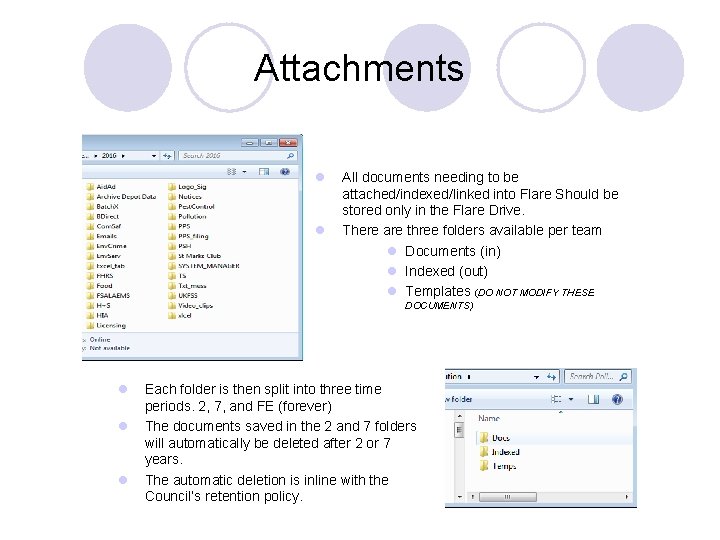This screenshot has height=540, width=720.
Task: Open the Logo_Sig folder
Action: (187, 186)
